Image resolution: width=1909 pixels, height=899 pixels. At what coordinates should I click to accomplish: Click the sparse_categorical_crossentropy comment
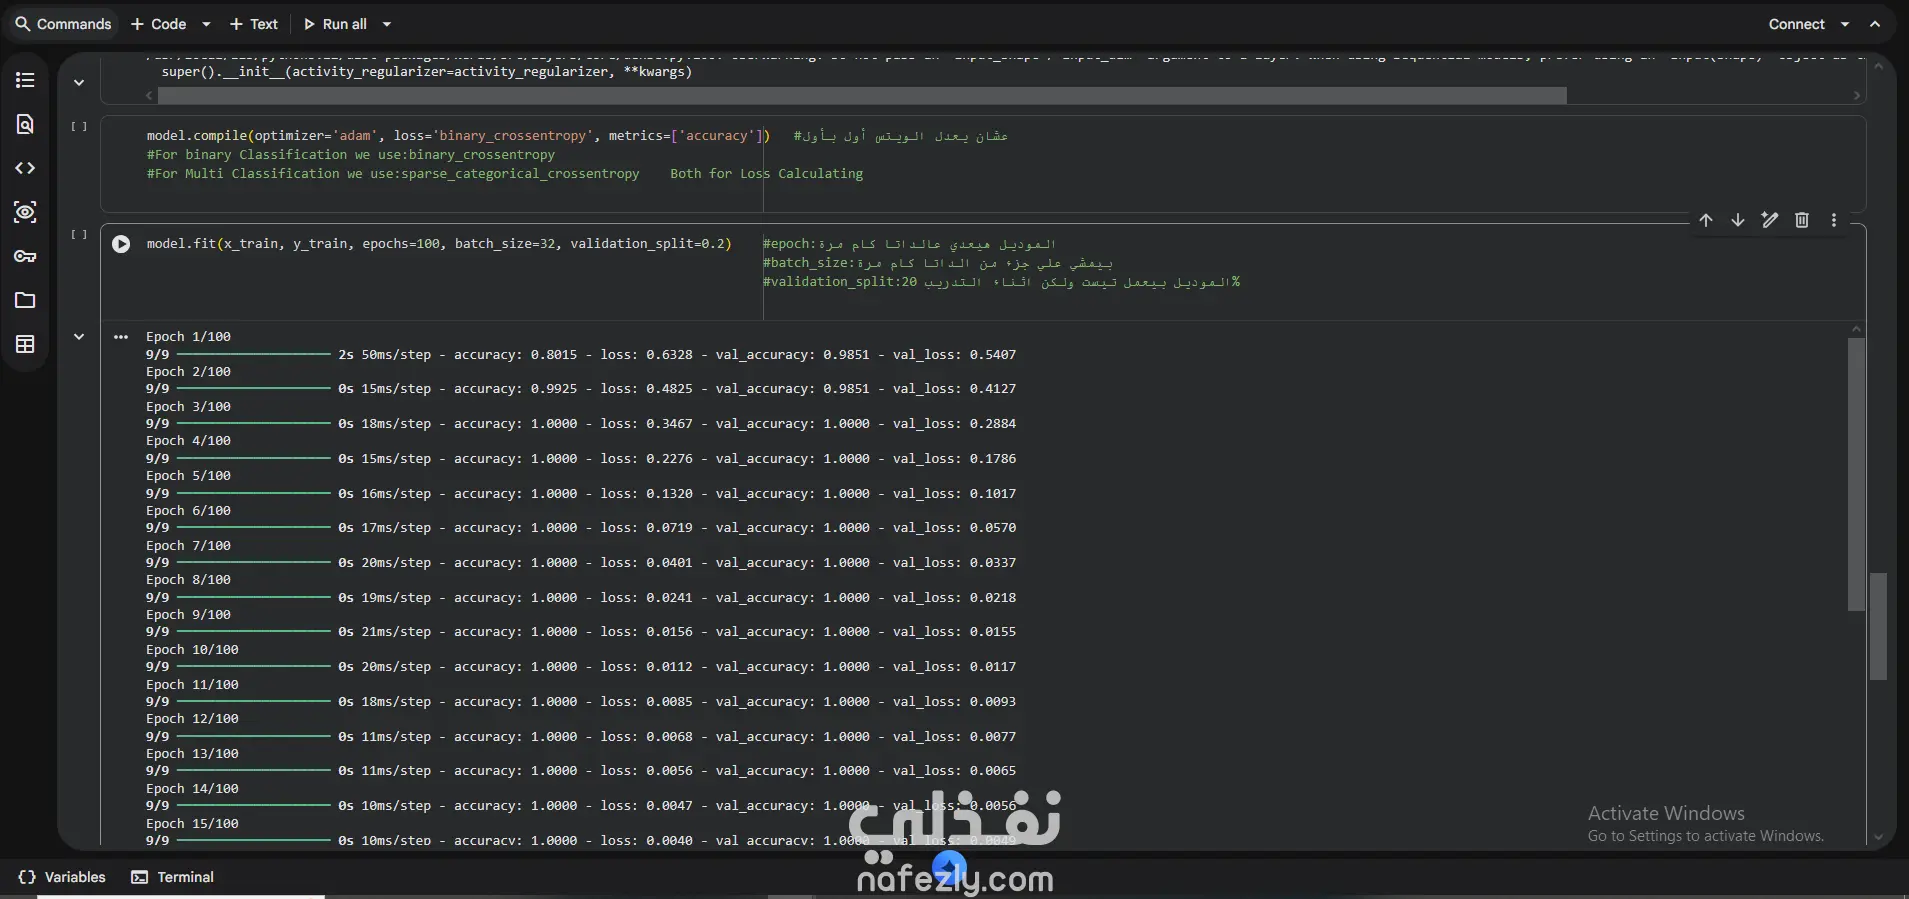(393, 174)
